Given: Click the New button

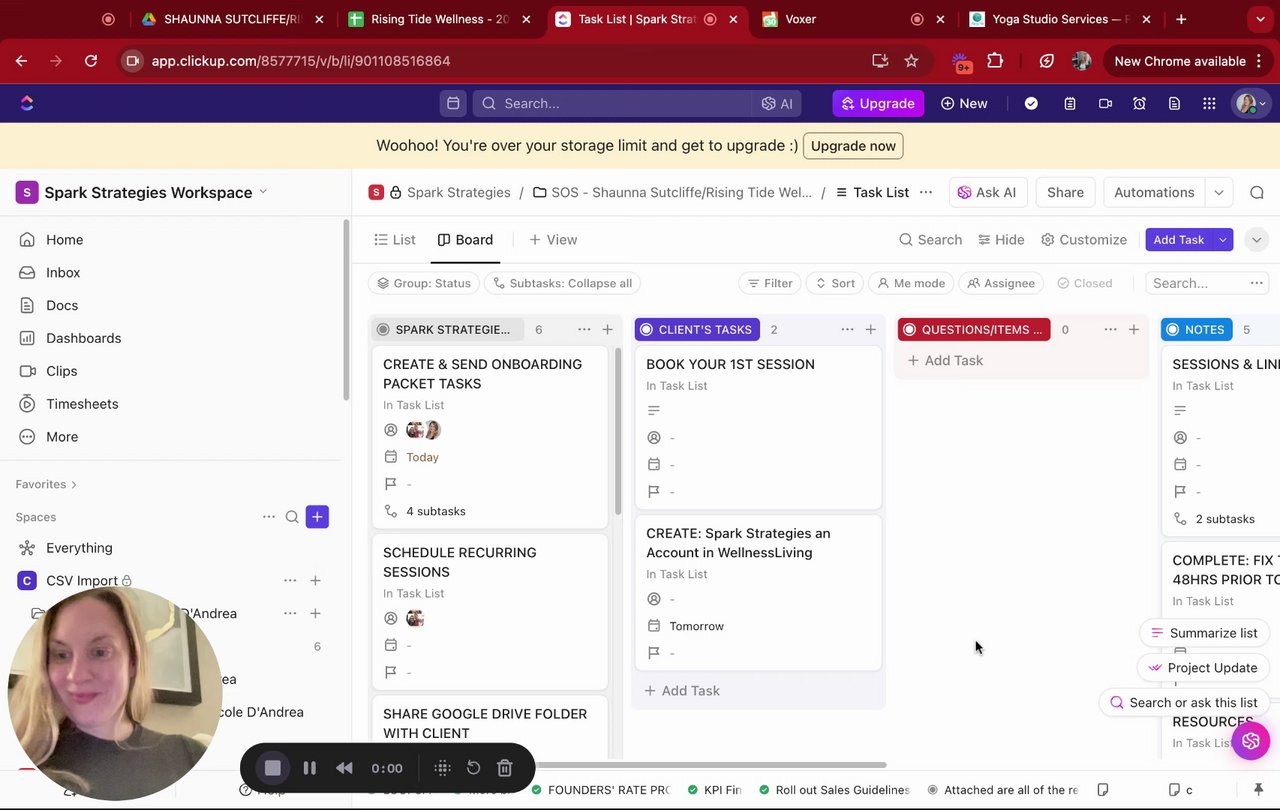Looking at the screenshot, I should pos(964,103).
